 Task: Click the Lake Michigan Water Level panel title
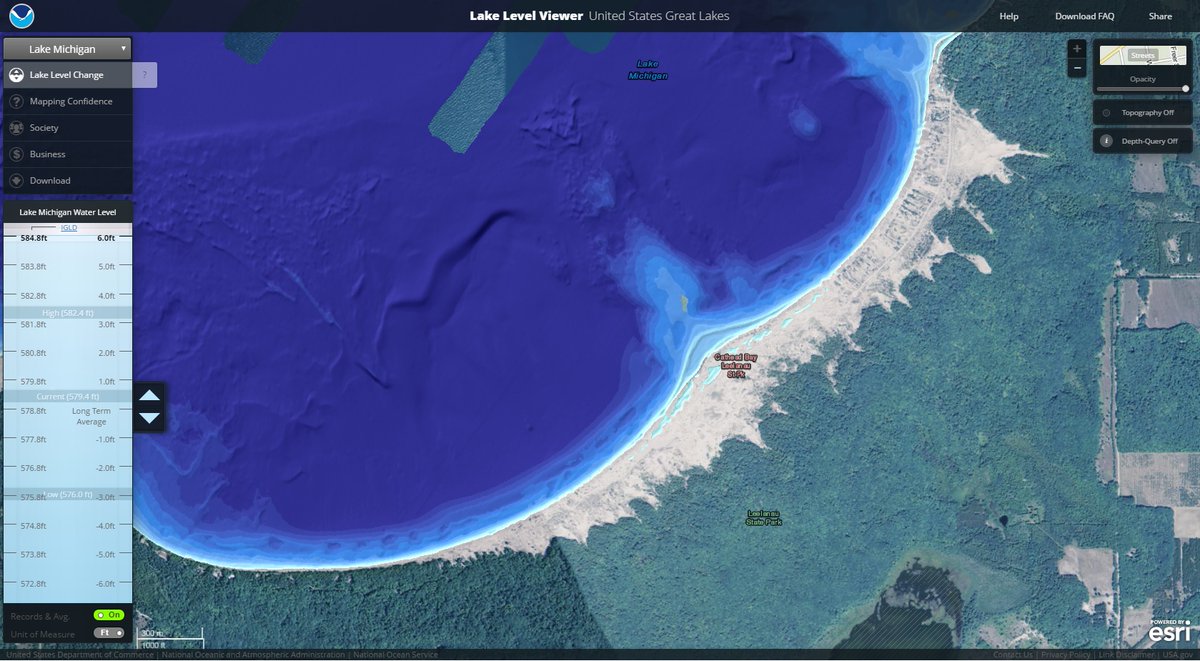point(68,212)
